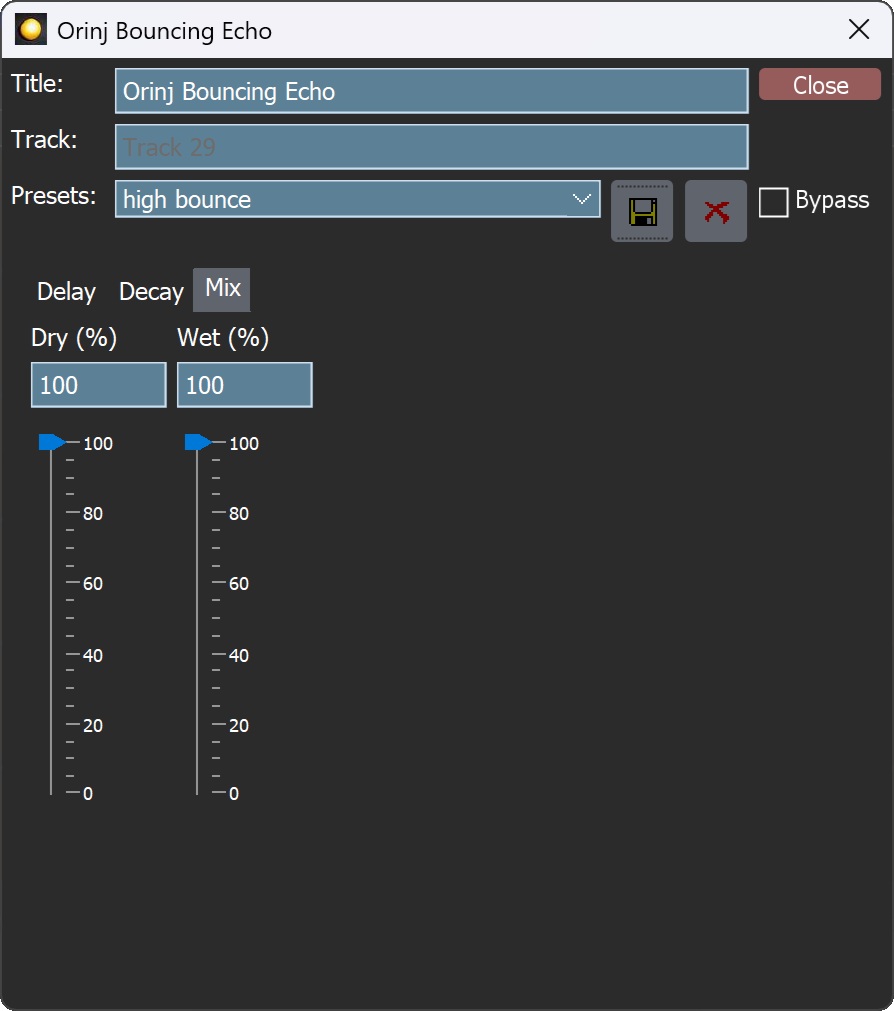Set the Dry slider to 40 mark
894x1011 pixels.
[x=51, y=654]
